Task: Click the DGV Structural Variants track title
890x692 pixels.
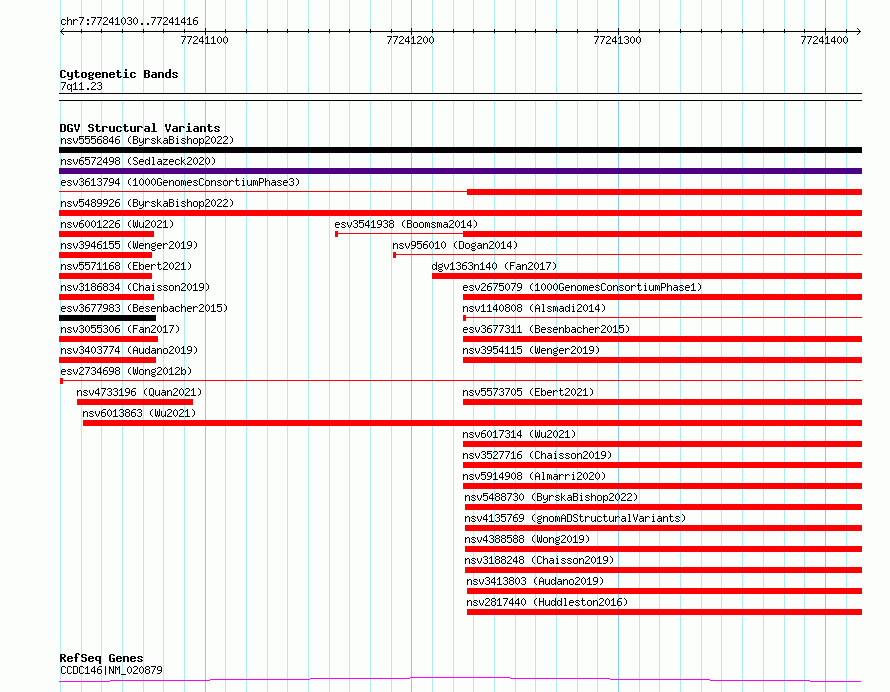Action: (x=140, y=128)
